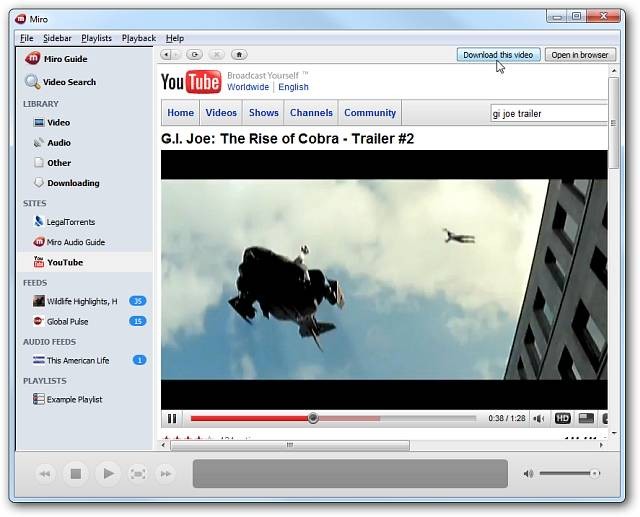Go to the browser home icon
640x517 pixels.
pyautogui.click(x=239, y=54)
